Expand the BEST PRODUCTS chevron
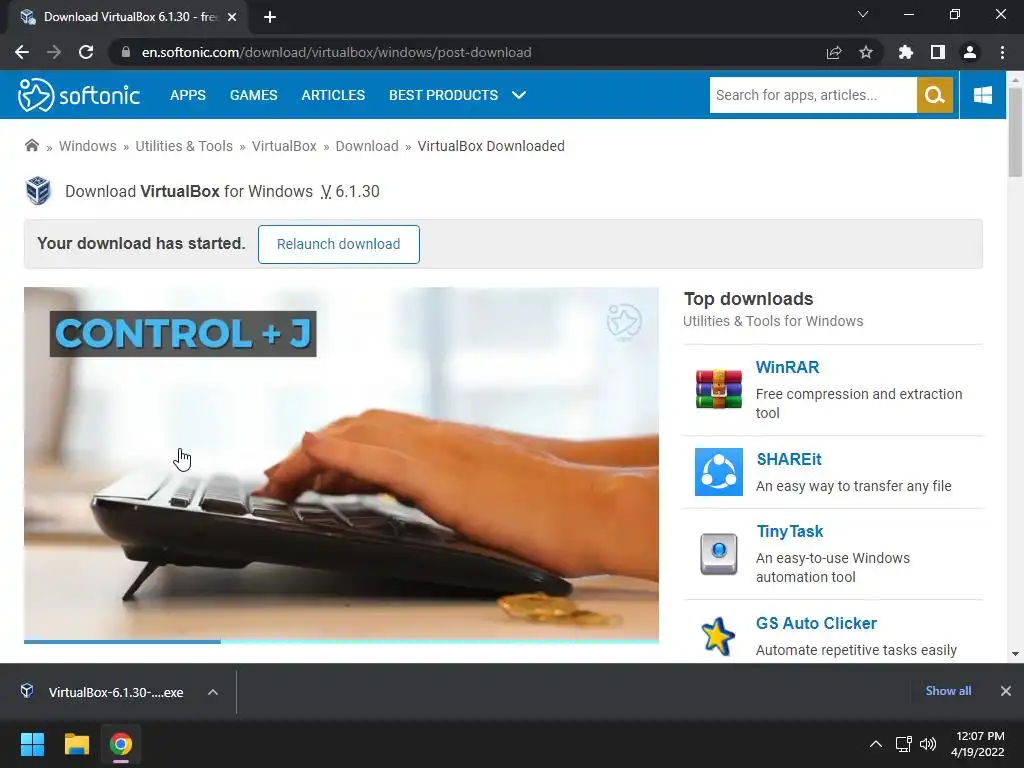Viewport: 1024px width, 768px height. pyautogui.click(x=519, y=95)
